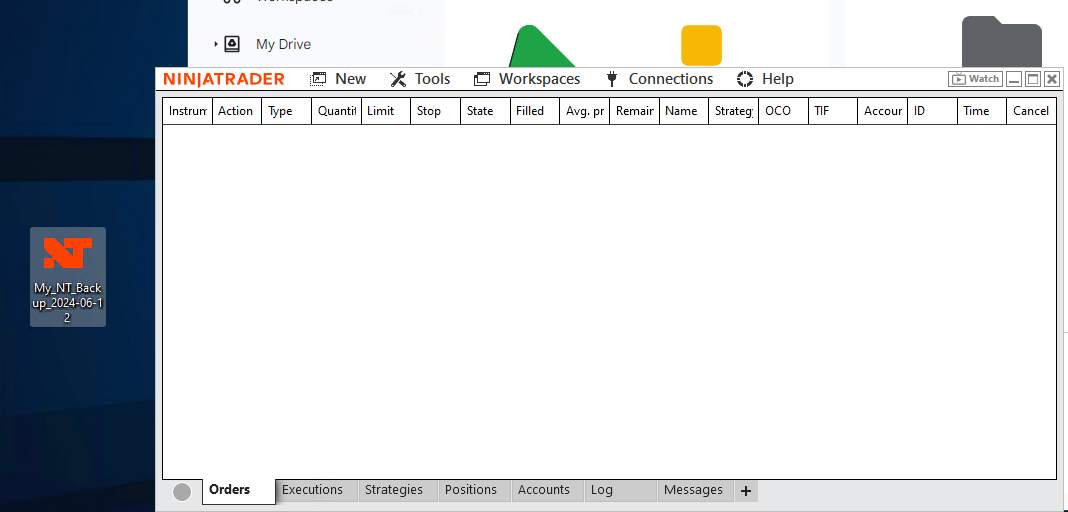Click the Time column header
The height and width of the screenshot is (512, 1068).
(976, 111)
